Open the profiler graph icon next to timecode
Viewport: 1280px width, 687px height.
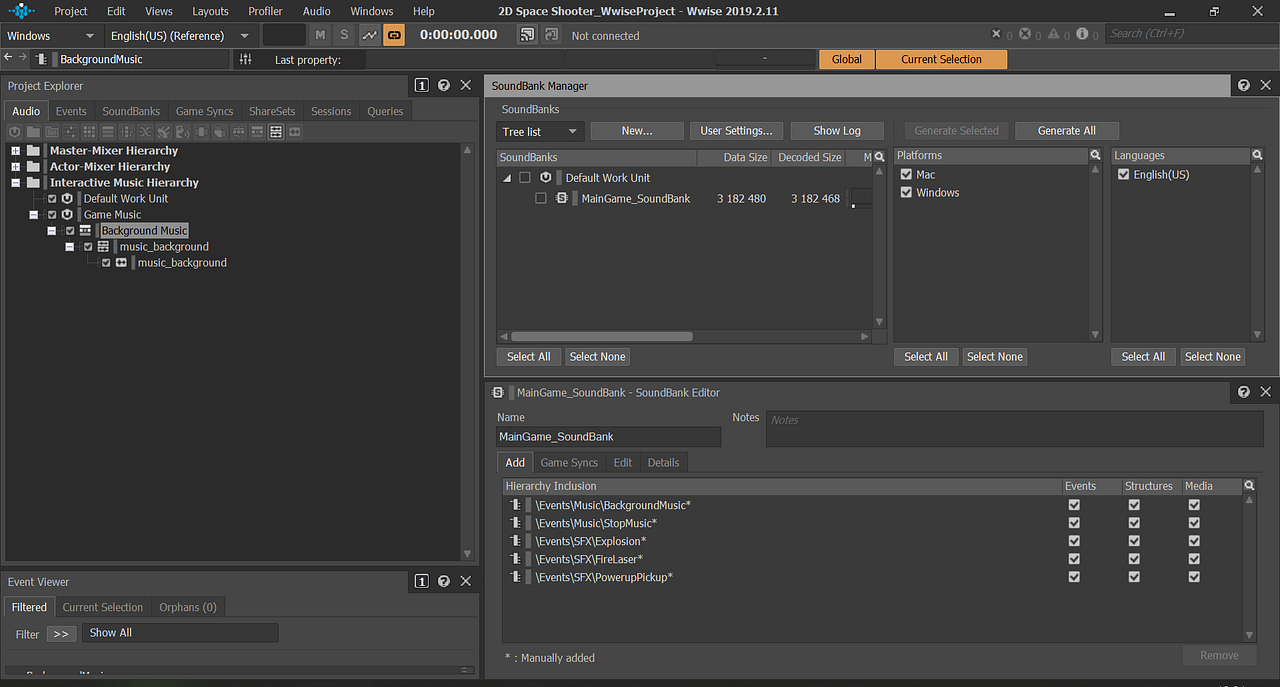(x=369, y=35)
